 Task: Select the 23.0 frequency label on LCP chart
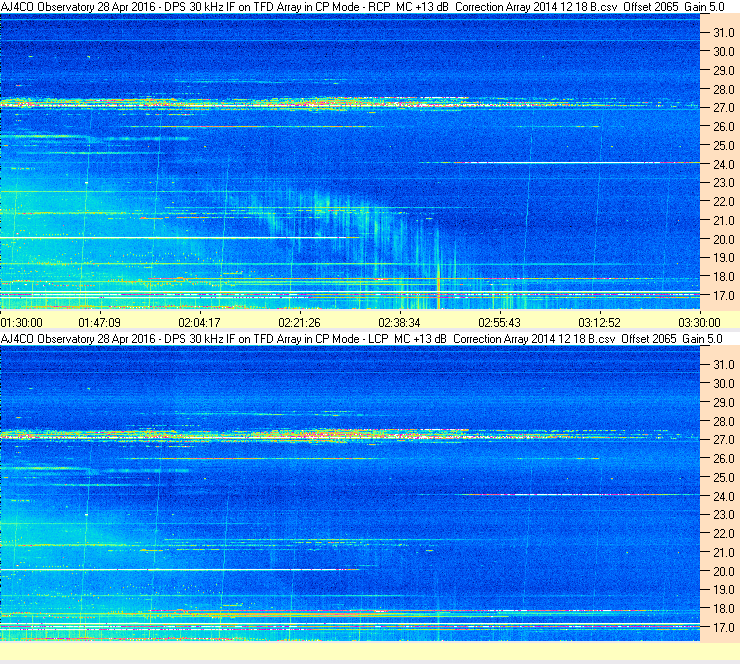point(723,514)
